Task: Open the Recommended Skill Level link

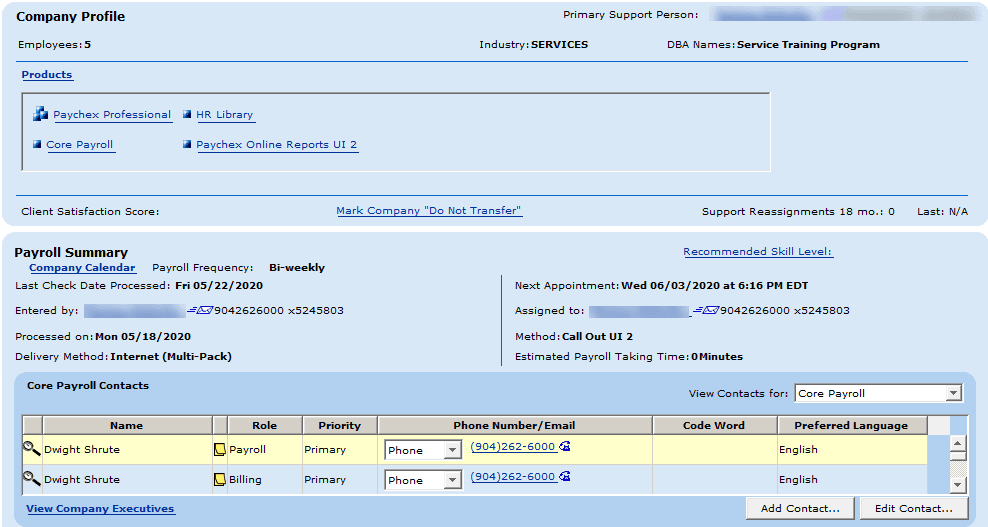Action: 758,252
